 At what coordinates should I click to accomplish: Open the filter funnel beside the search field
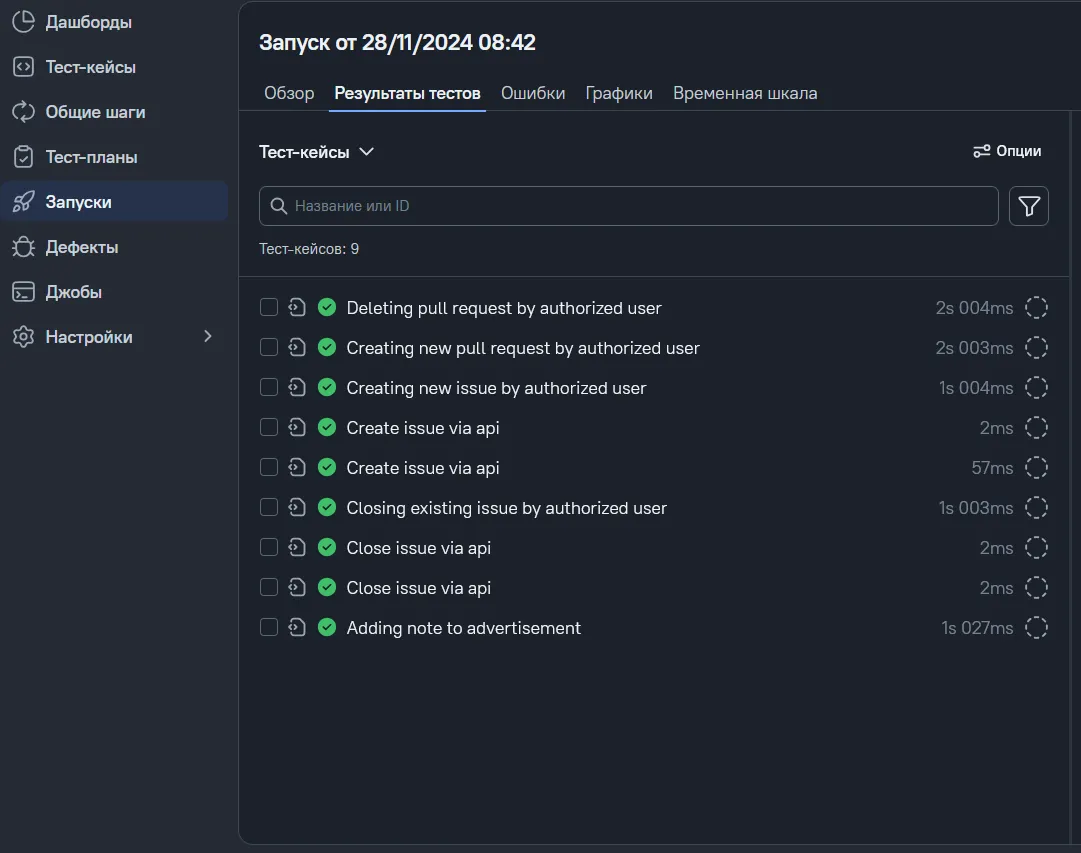(x=1029, y=205)
